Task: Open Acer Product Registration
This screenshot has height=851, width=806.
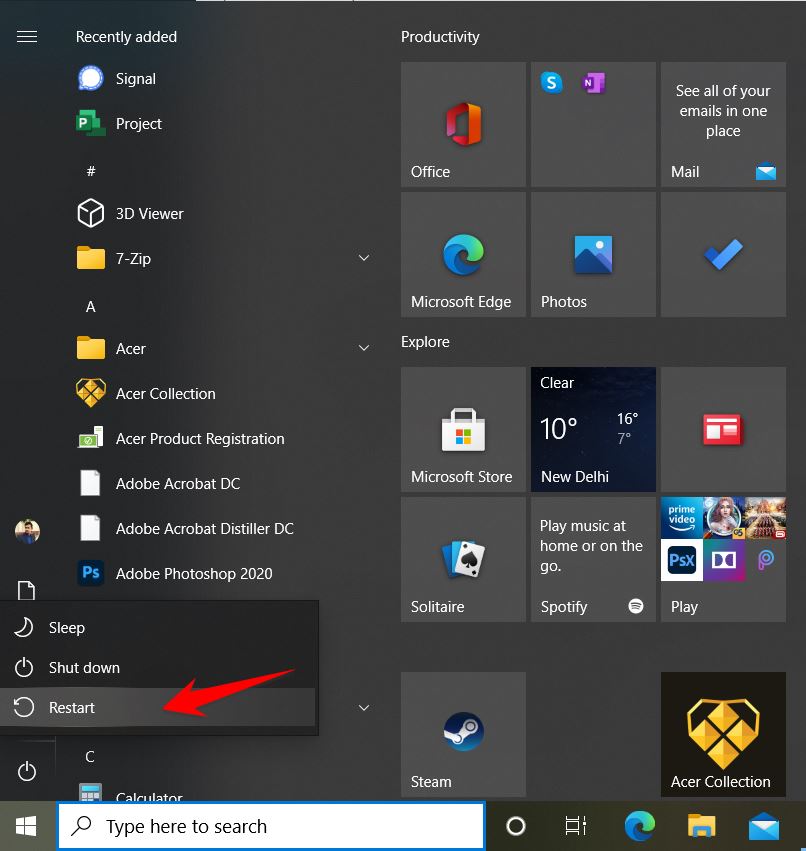Action: tap(181, 439)
